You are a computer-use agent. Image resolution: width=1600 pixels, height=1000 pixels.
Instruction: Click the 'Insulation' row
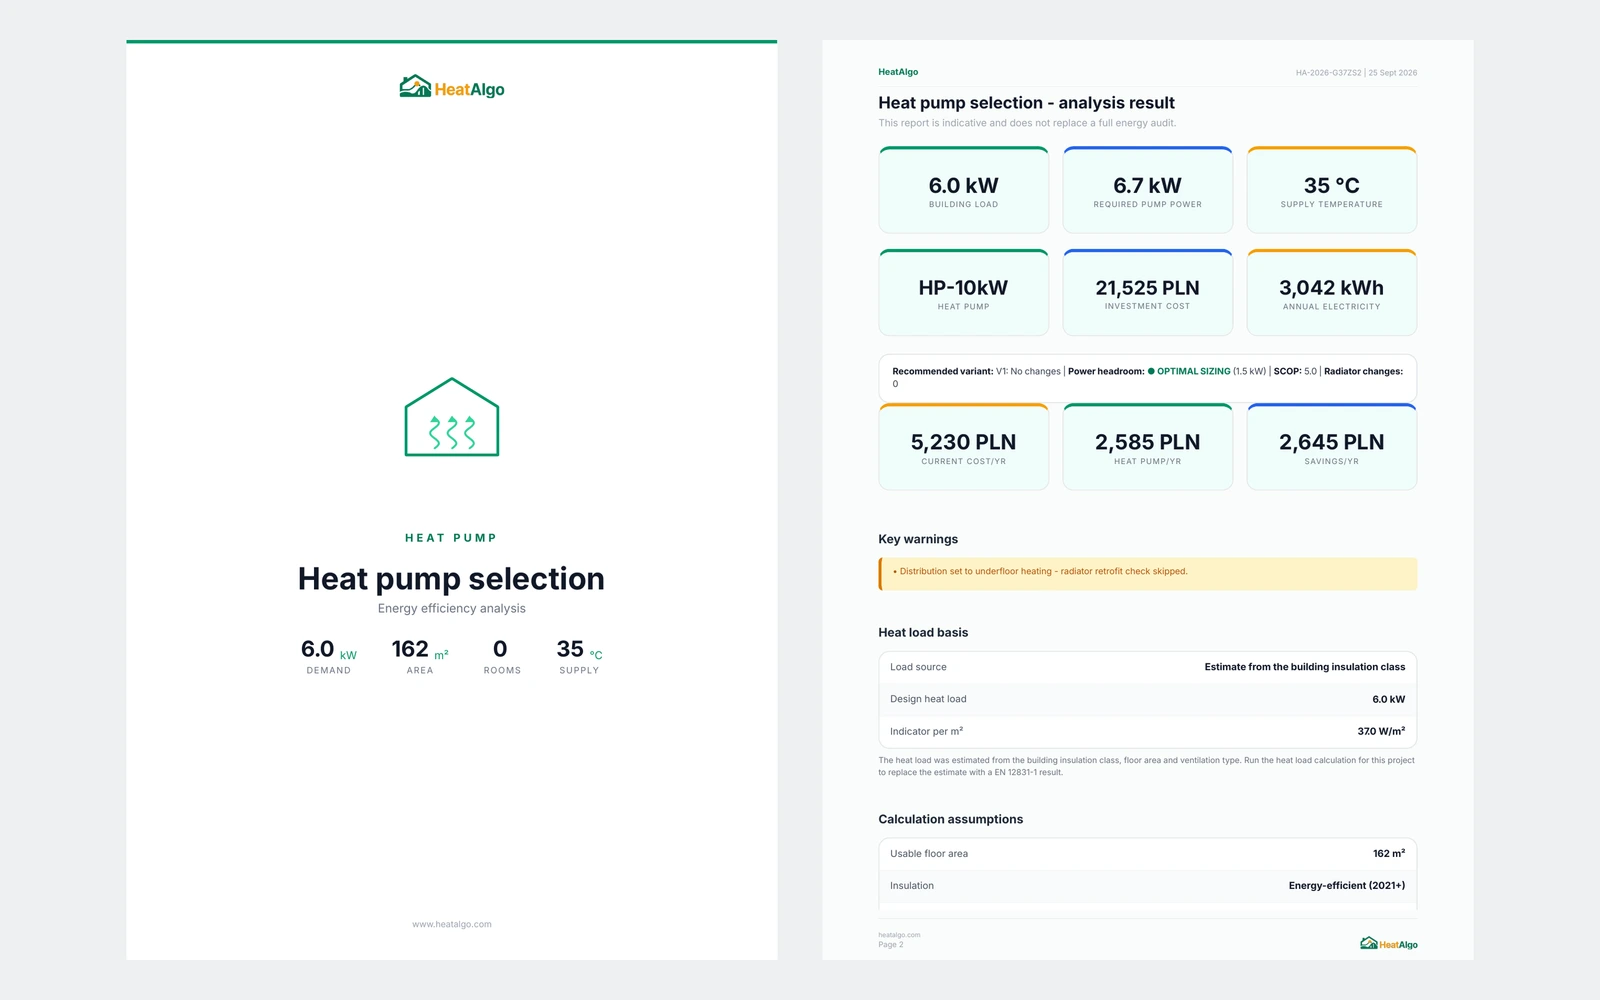coord(1148,886)
